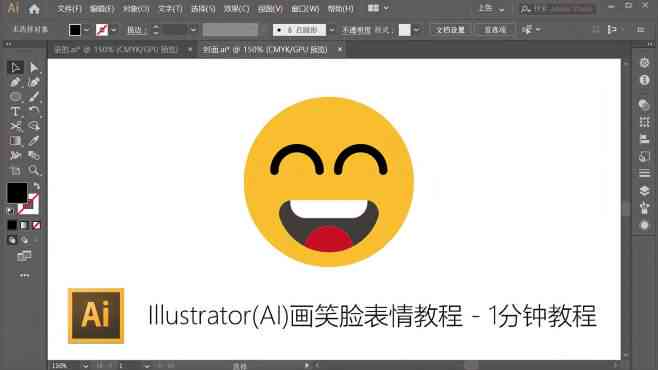The height and width of the screenshot is (370, 658).
Task: Open the Layers panel icon
Action: click(645, 190)
